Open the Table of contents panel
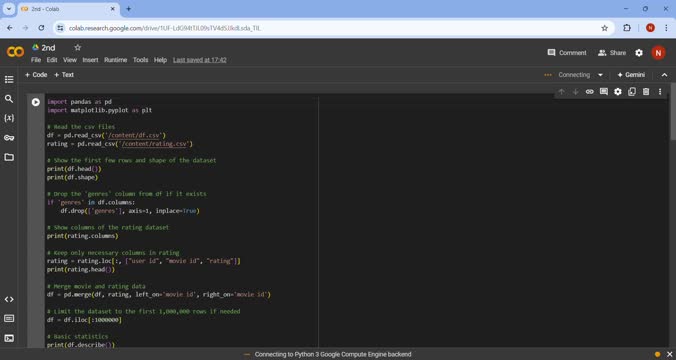676x360 pixels. tap(9, 79)
